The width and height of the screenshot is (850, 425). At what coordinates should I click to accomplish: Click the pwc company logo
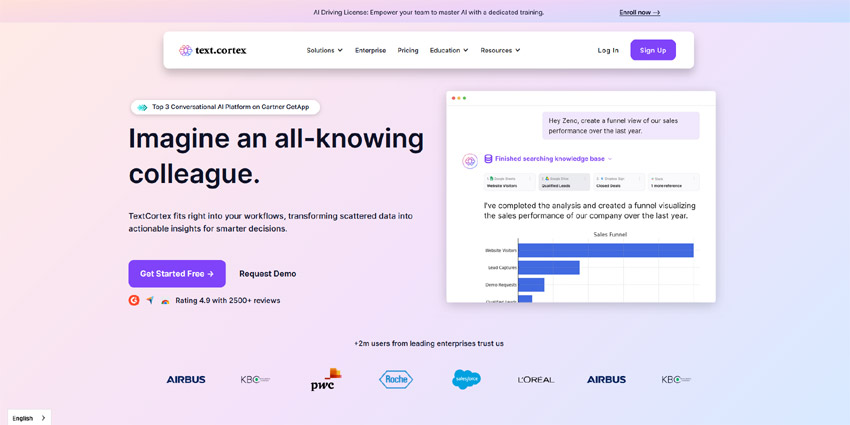[x=325, y=379]
